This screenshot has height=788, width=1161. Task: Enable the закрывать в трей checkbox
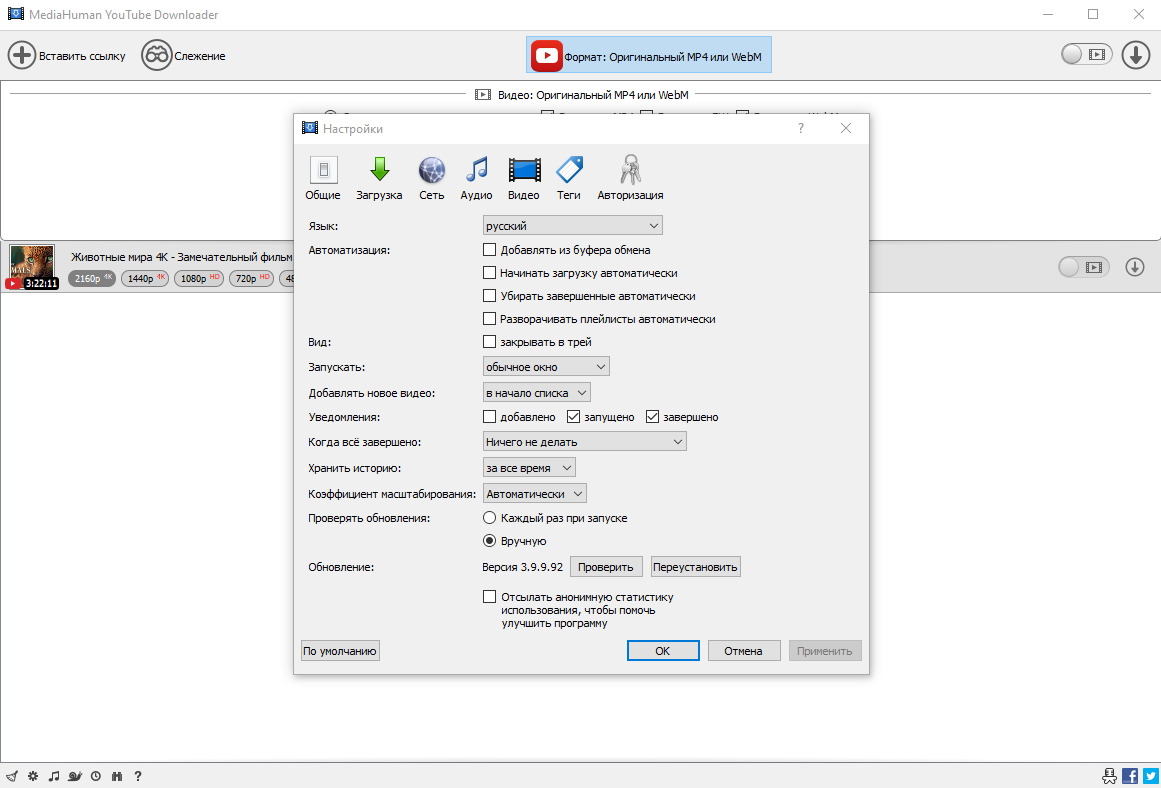click(489, 341)
